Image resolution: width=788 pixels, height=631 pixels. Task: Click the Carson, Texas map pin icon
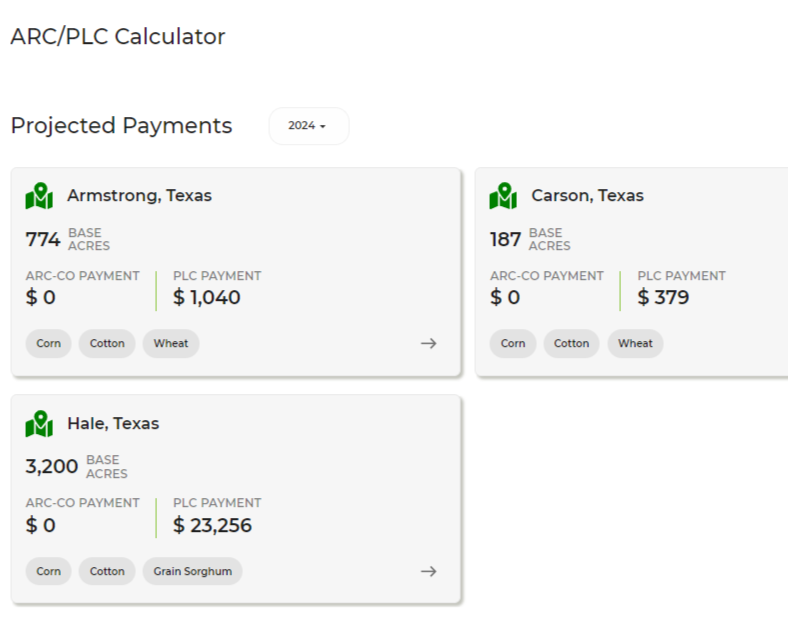(x=503, y=196)
